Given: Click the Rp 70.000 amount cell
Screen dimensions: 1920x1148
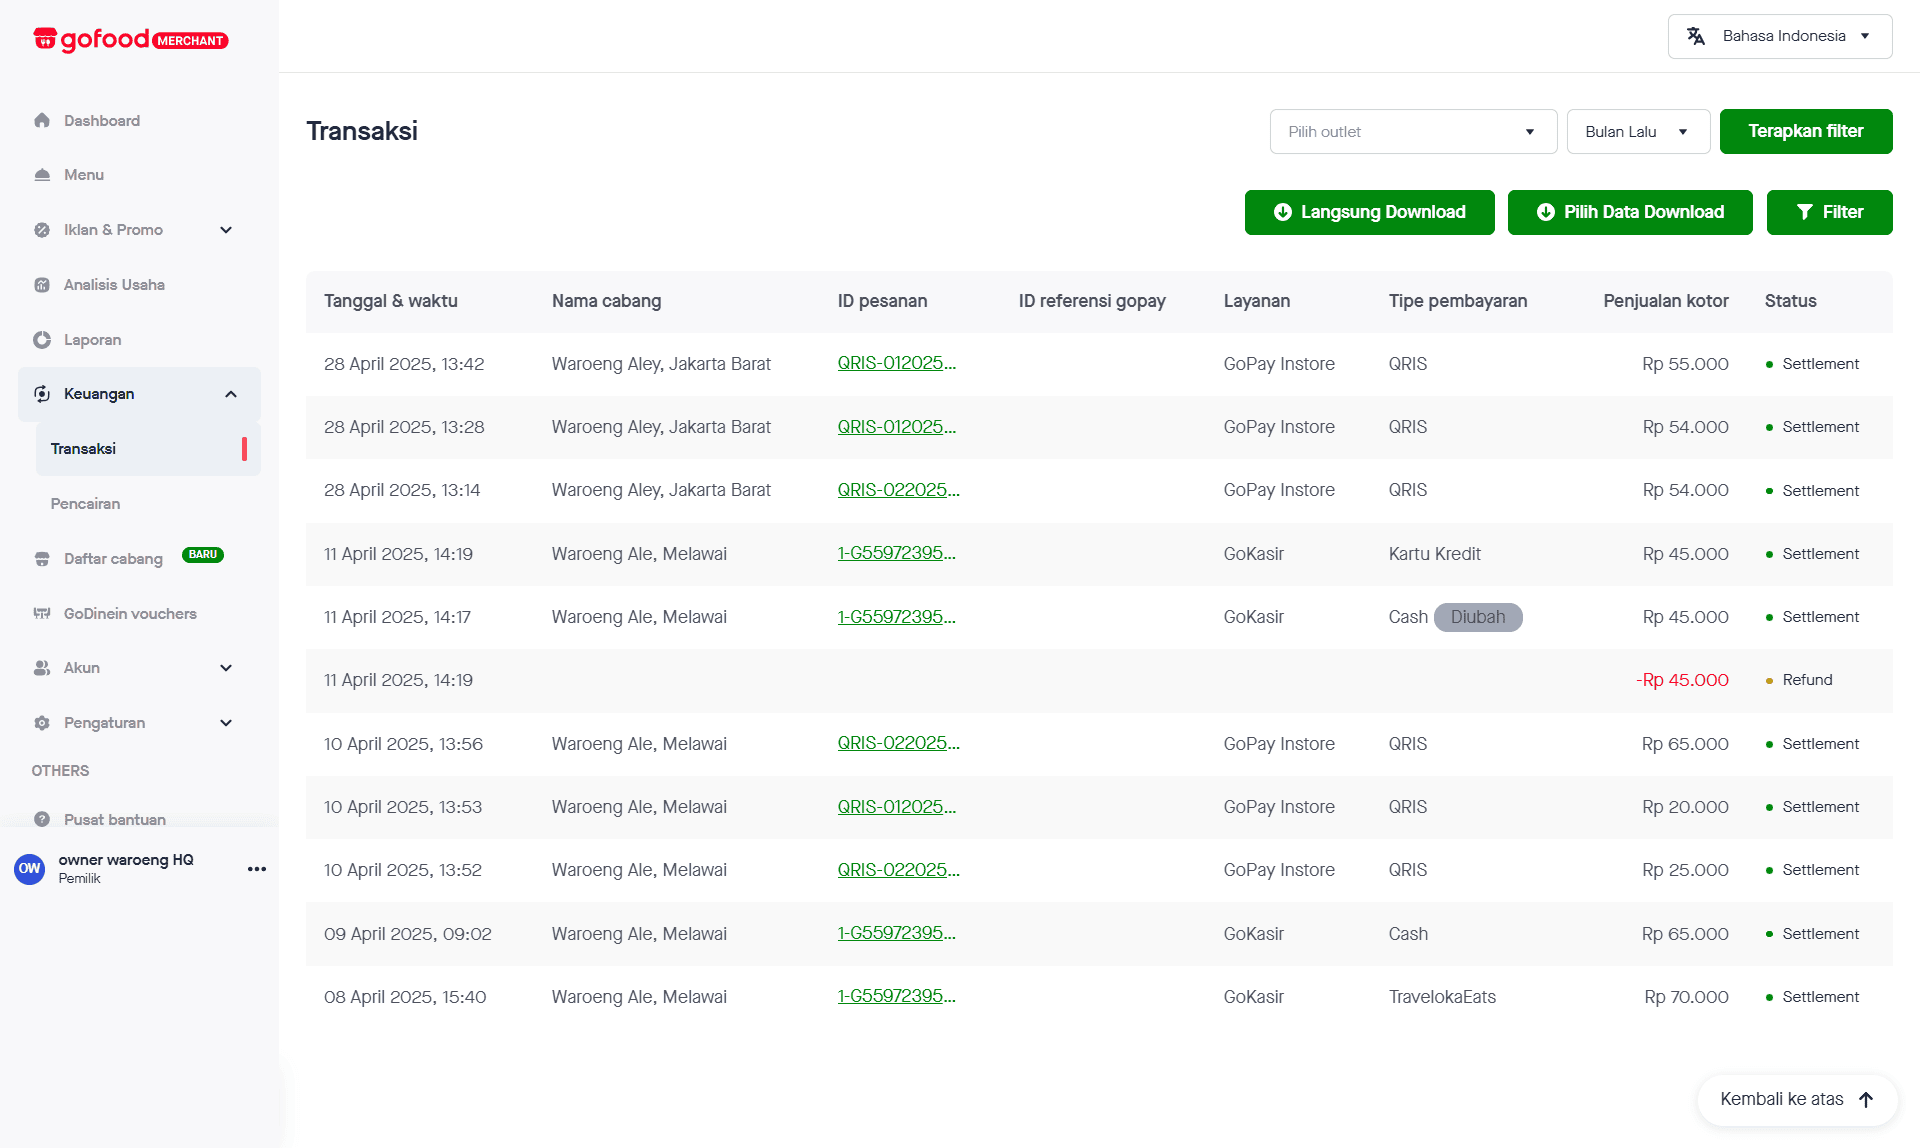Looking at the screenshot, I should point(1686,997).
